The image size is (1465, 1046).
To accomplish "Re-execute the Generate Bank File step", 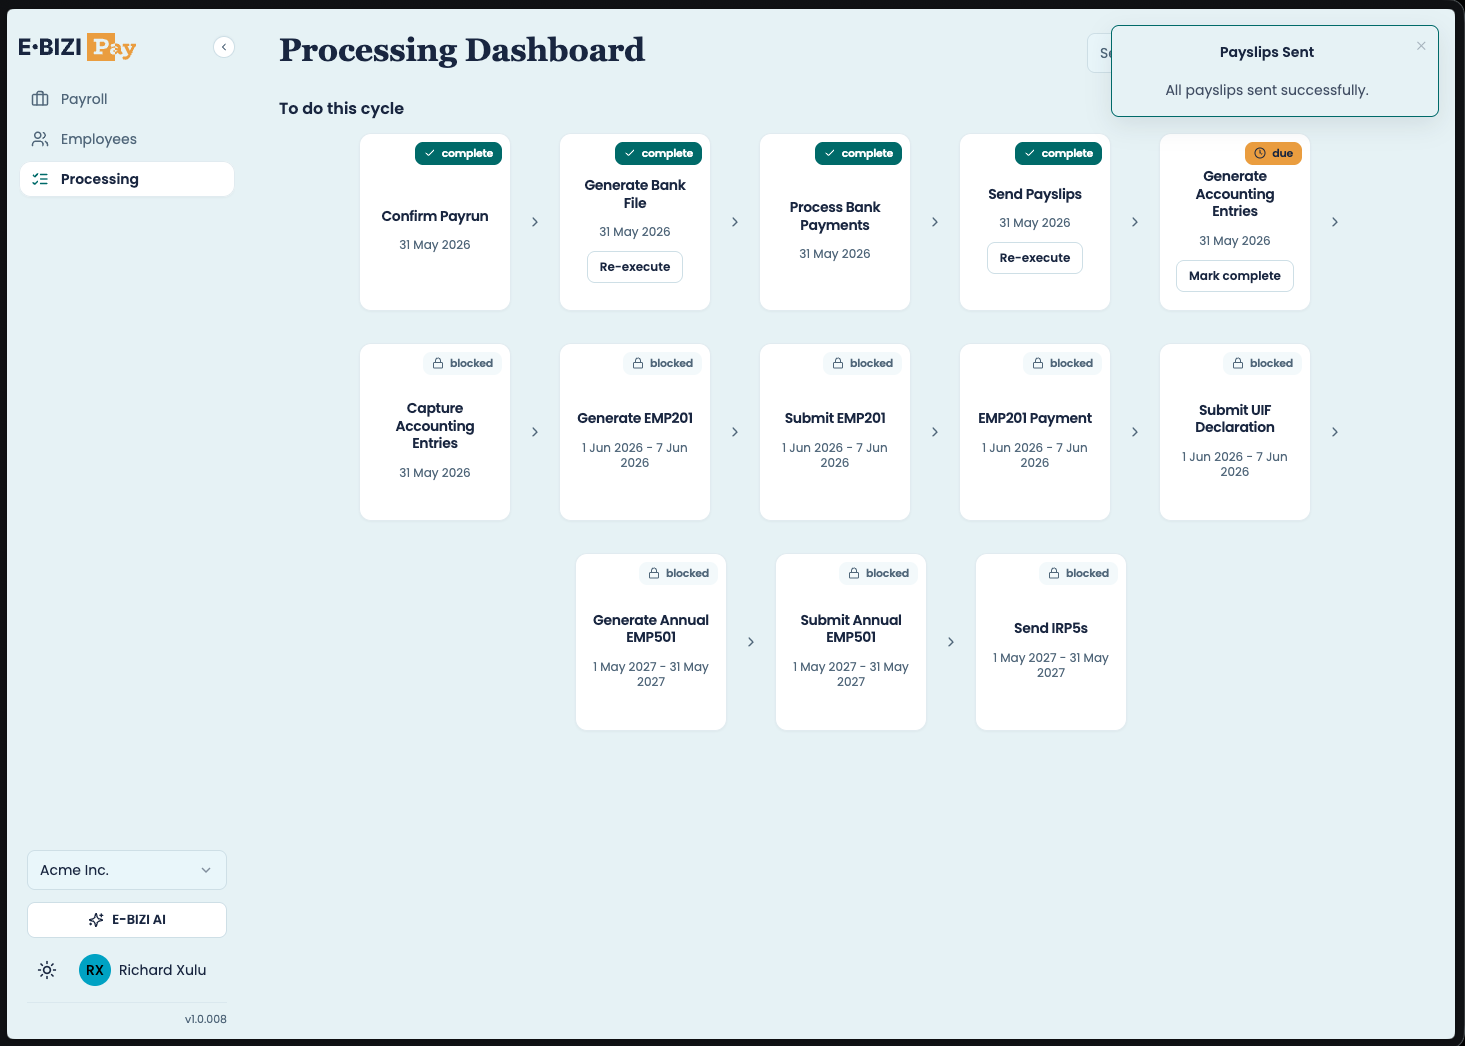I will click(x=635, y=267).
